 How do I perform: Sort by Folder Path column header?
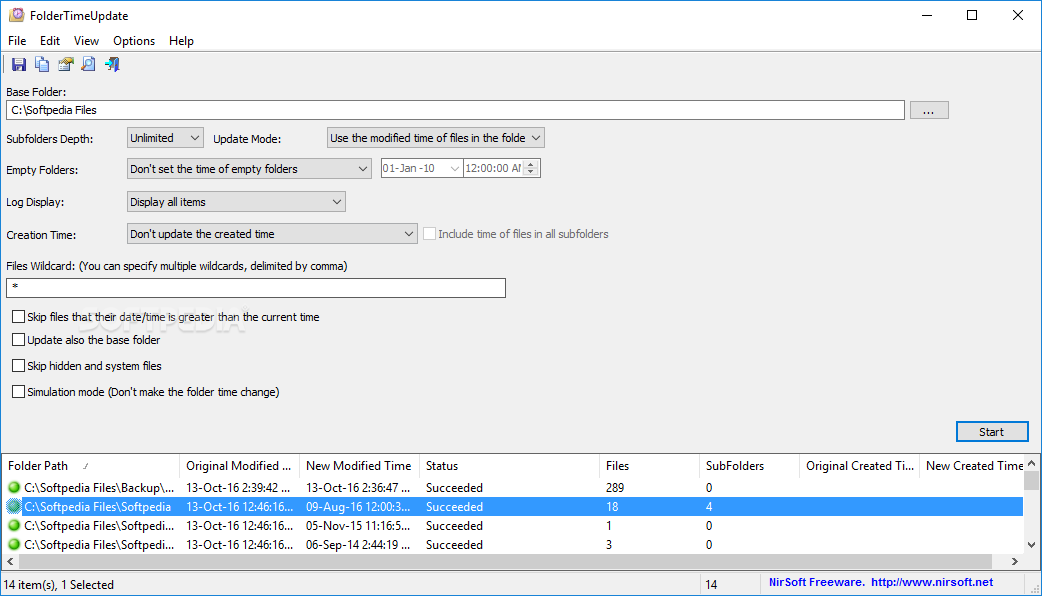[91, 466]
